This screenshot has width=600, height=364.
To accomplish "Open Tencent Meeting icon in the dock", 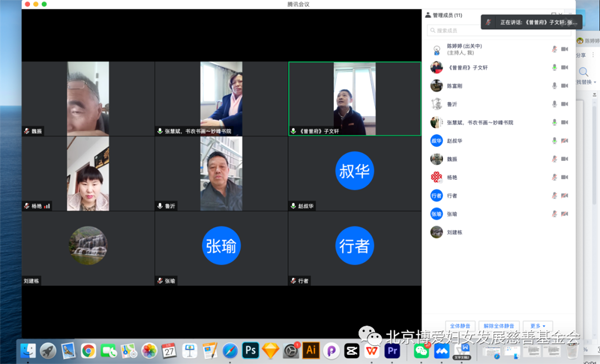I will [442, 351].
